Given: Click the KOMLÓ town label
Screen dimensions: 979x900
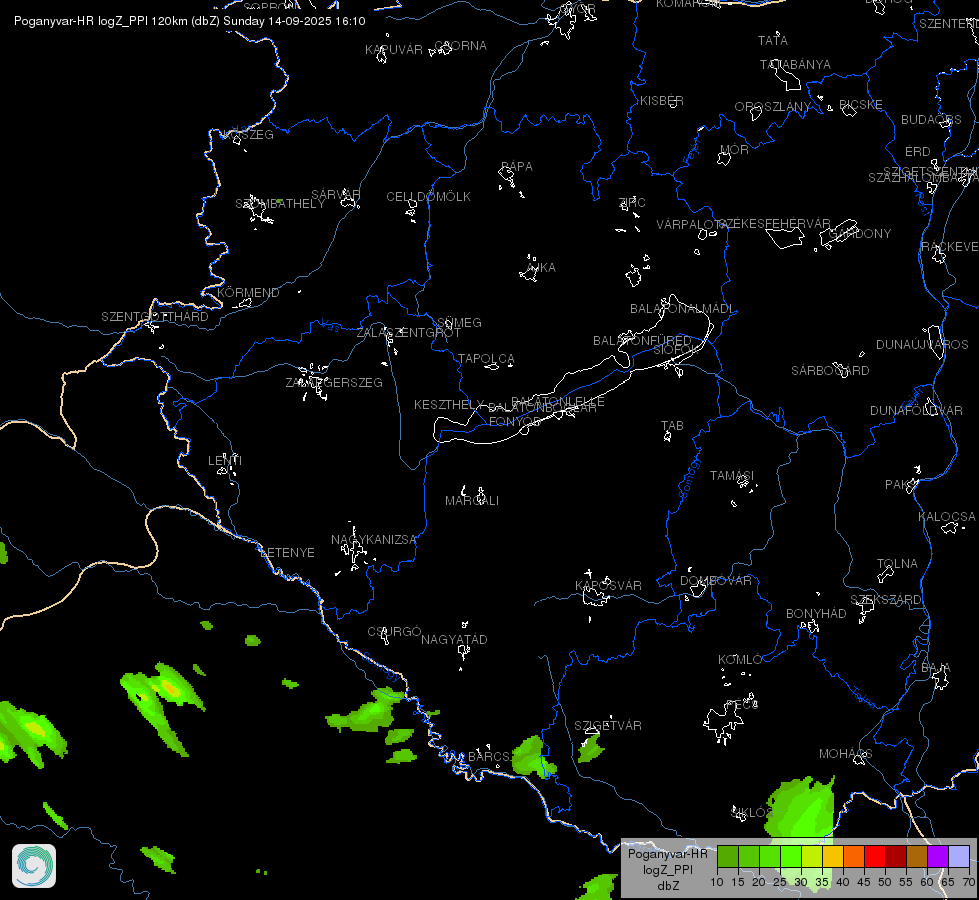Looking at the screenshot, I should click(x=740, y=660).
